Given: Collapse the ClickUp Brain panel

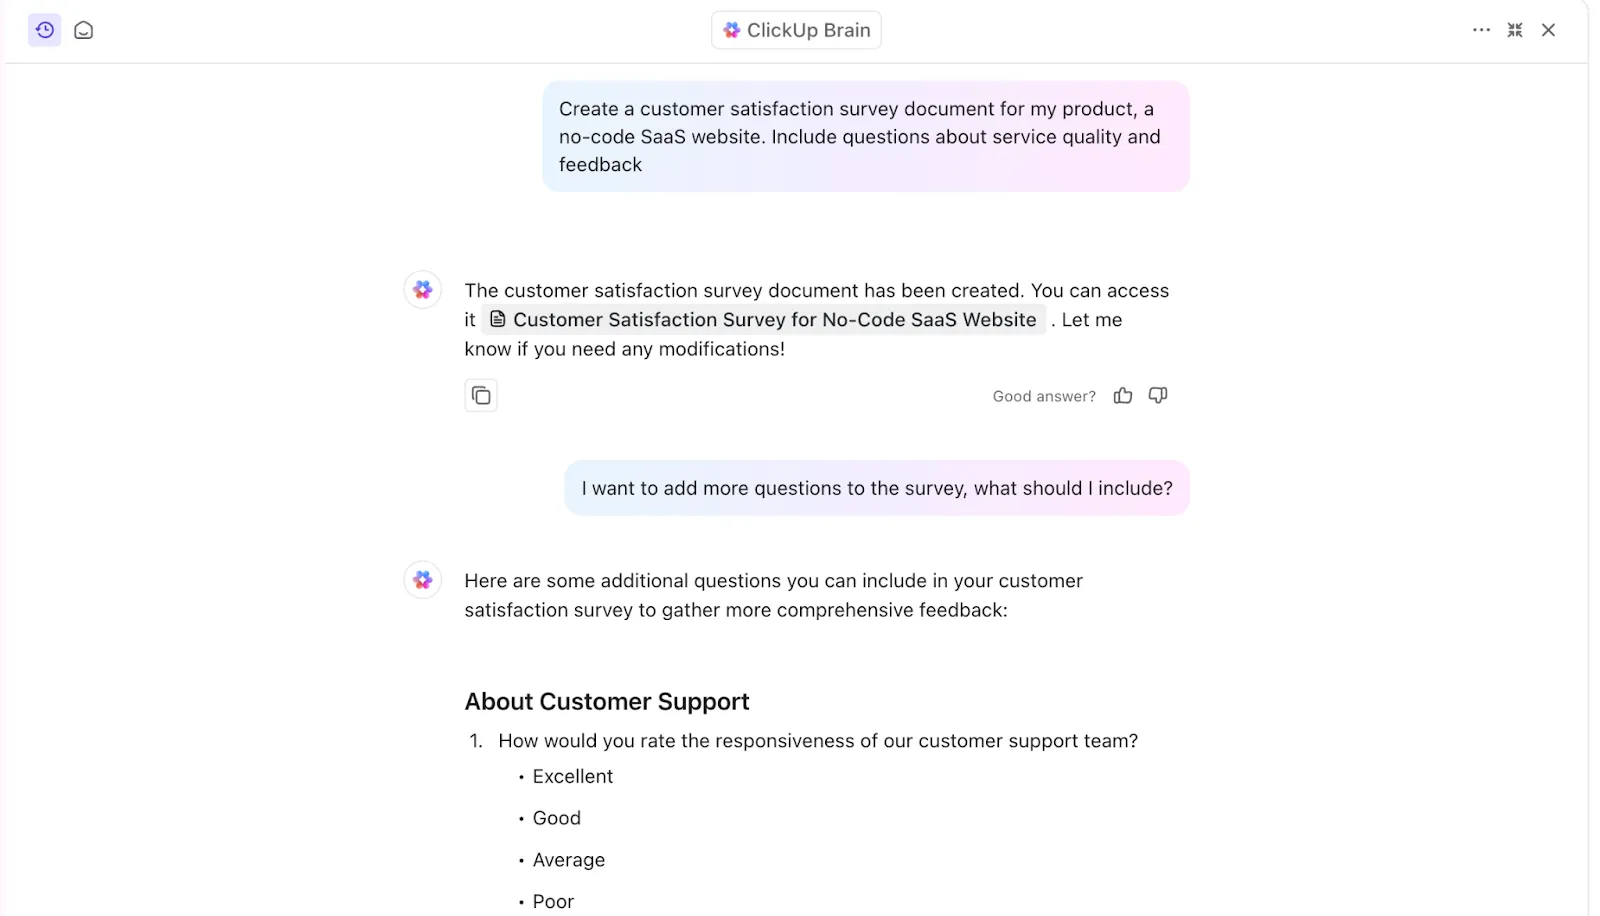Looking at the screenshot, I should click(x=1515, y=30).
